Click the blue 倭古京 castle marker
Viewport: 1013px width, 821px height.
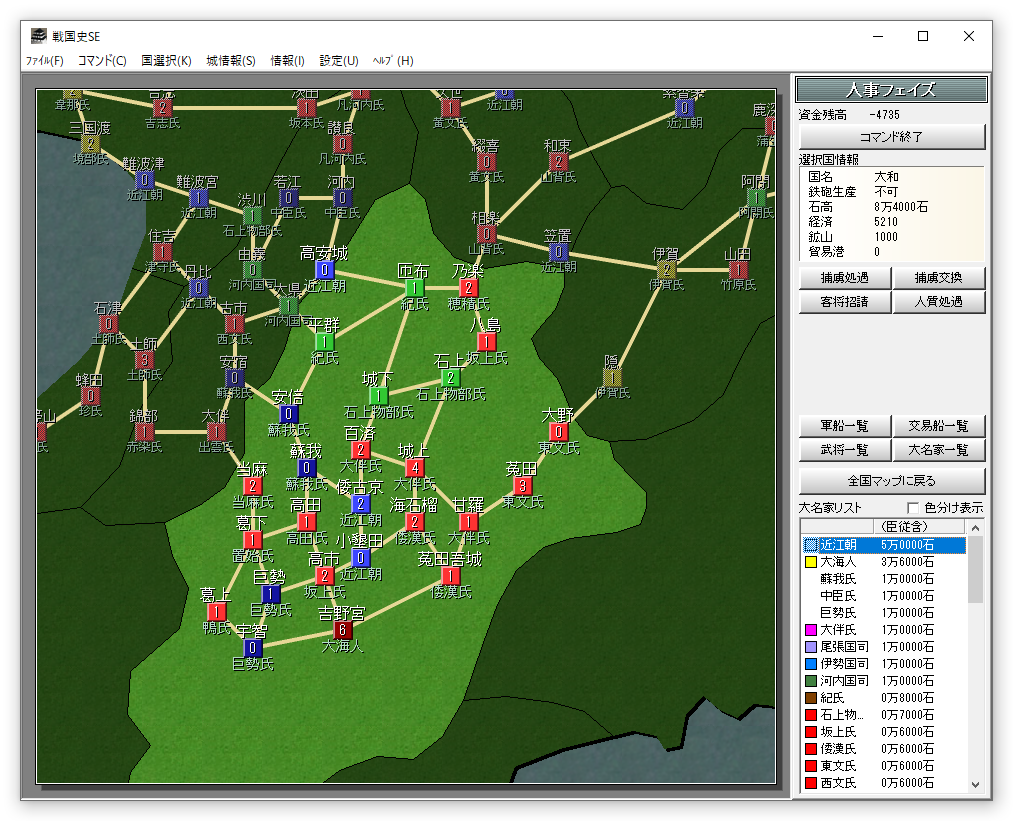tap(361, 504)
